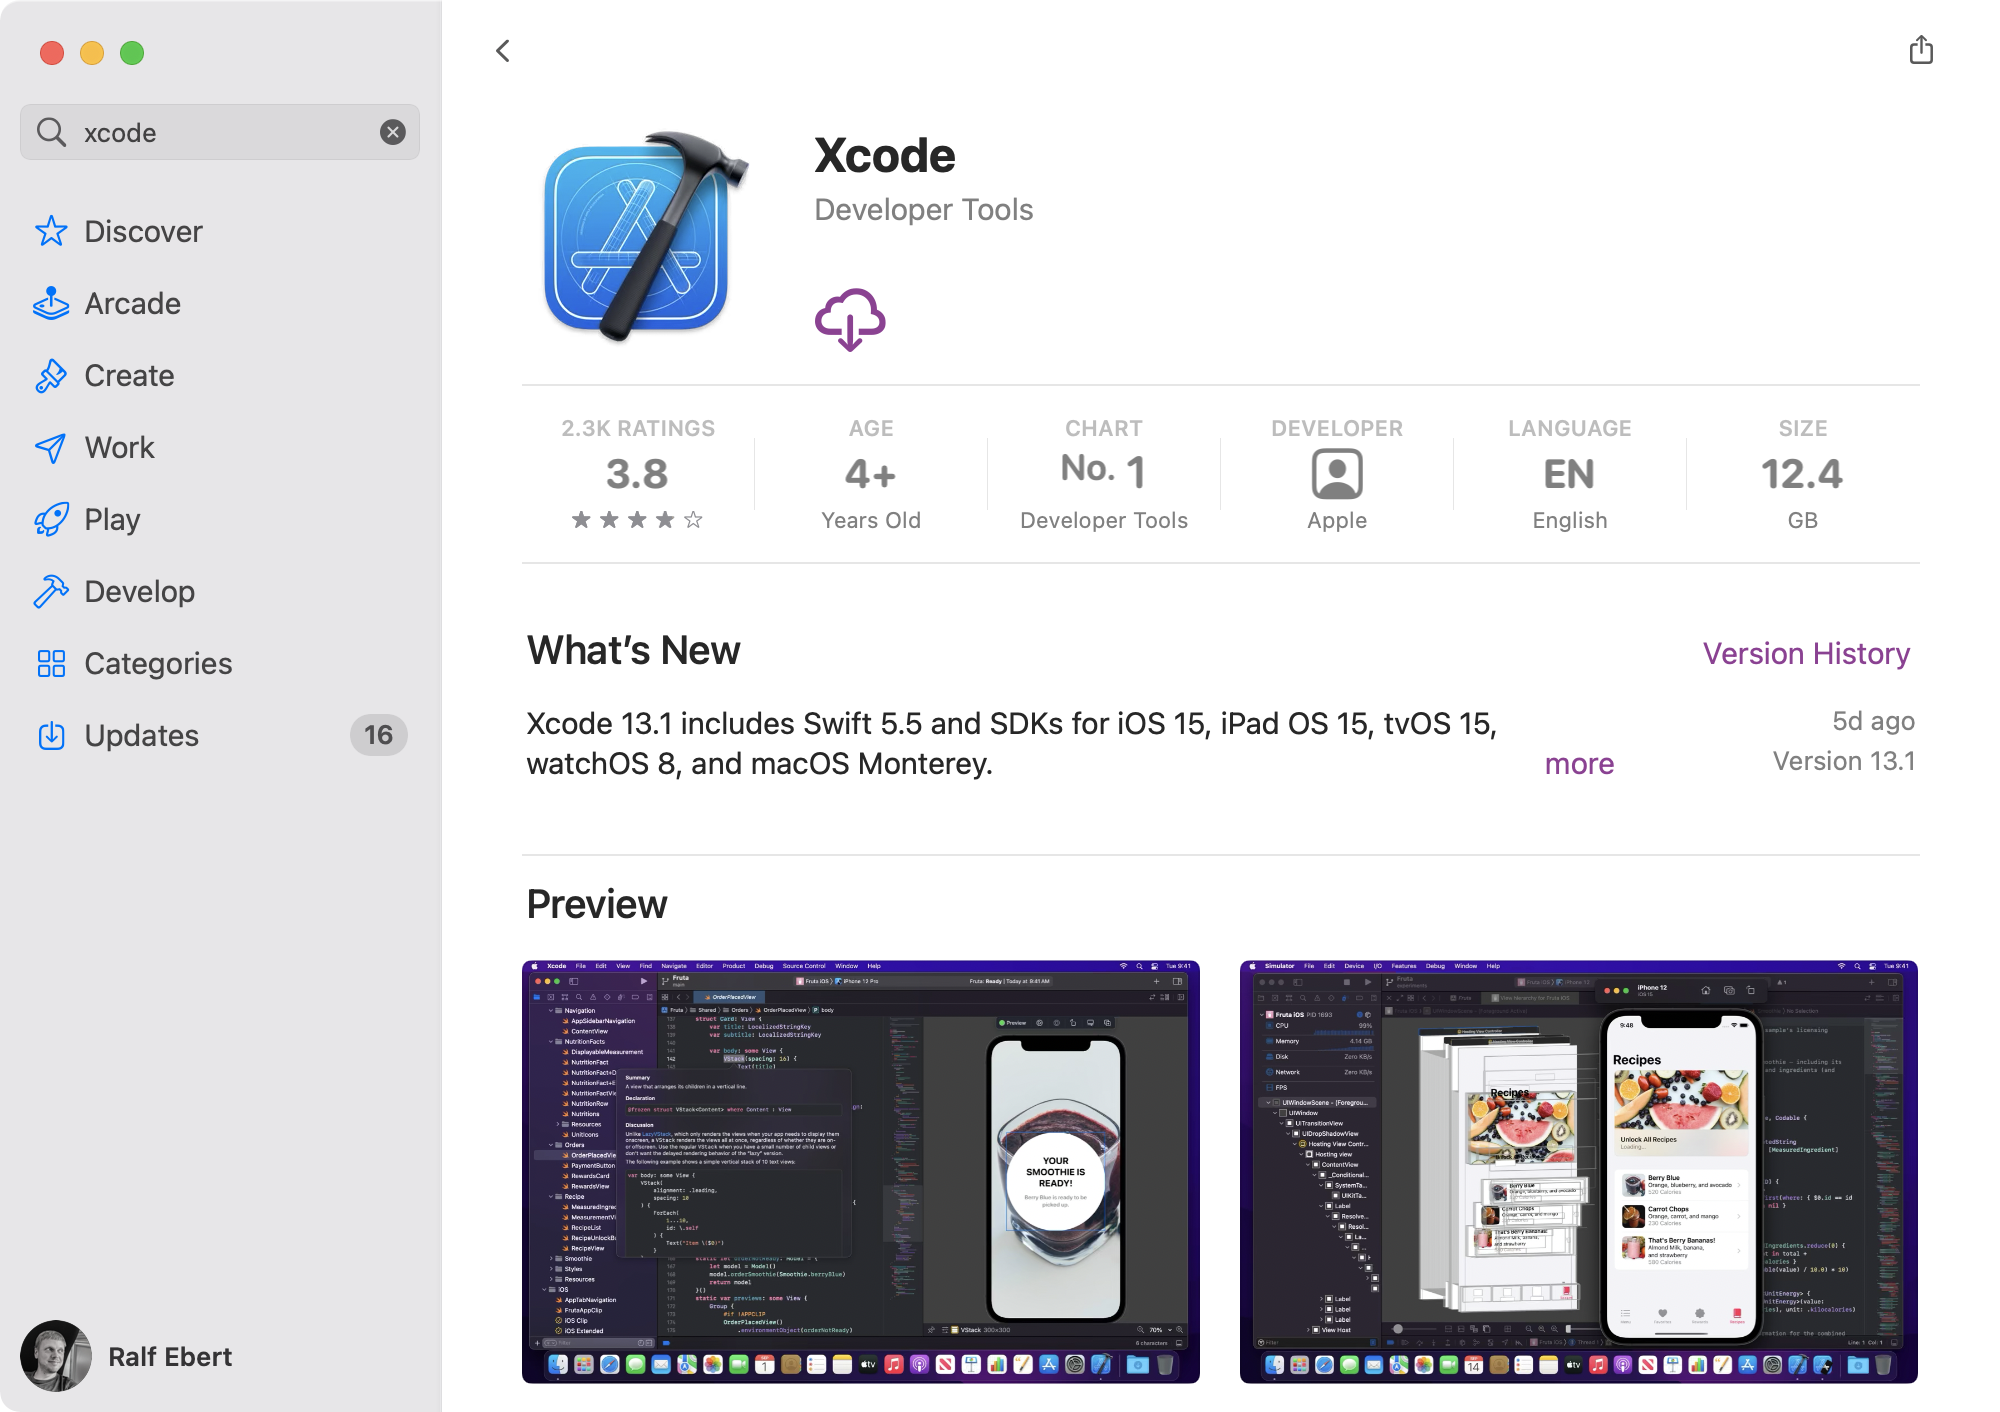2000x1412 pixels.
Task: Click the search input field
Action: [220, 131]
